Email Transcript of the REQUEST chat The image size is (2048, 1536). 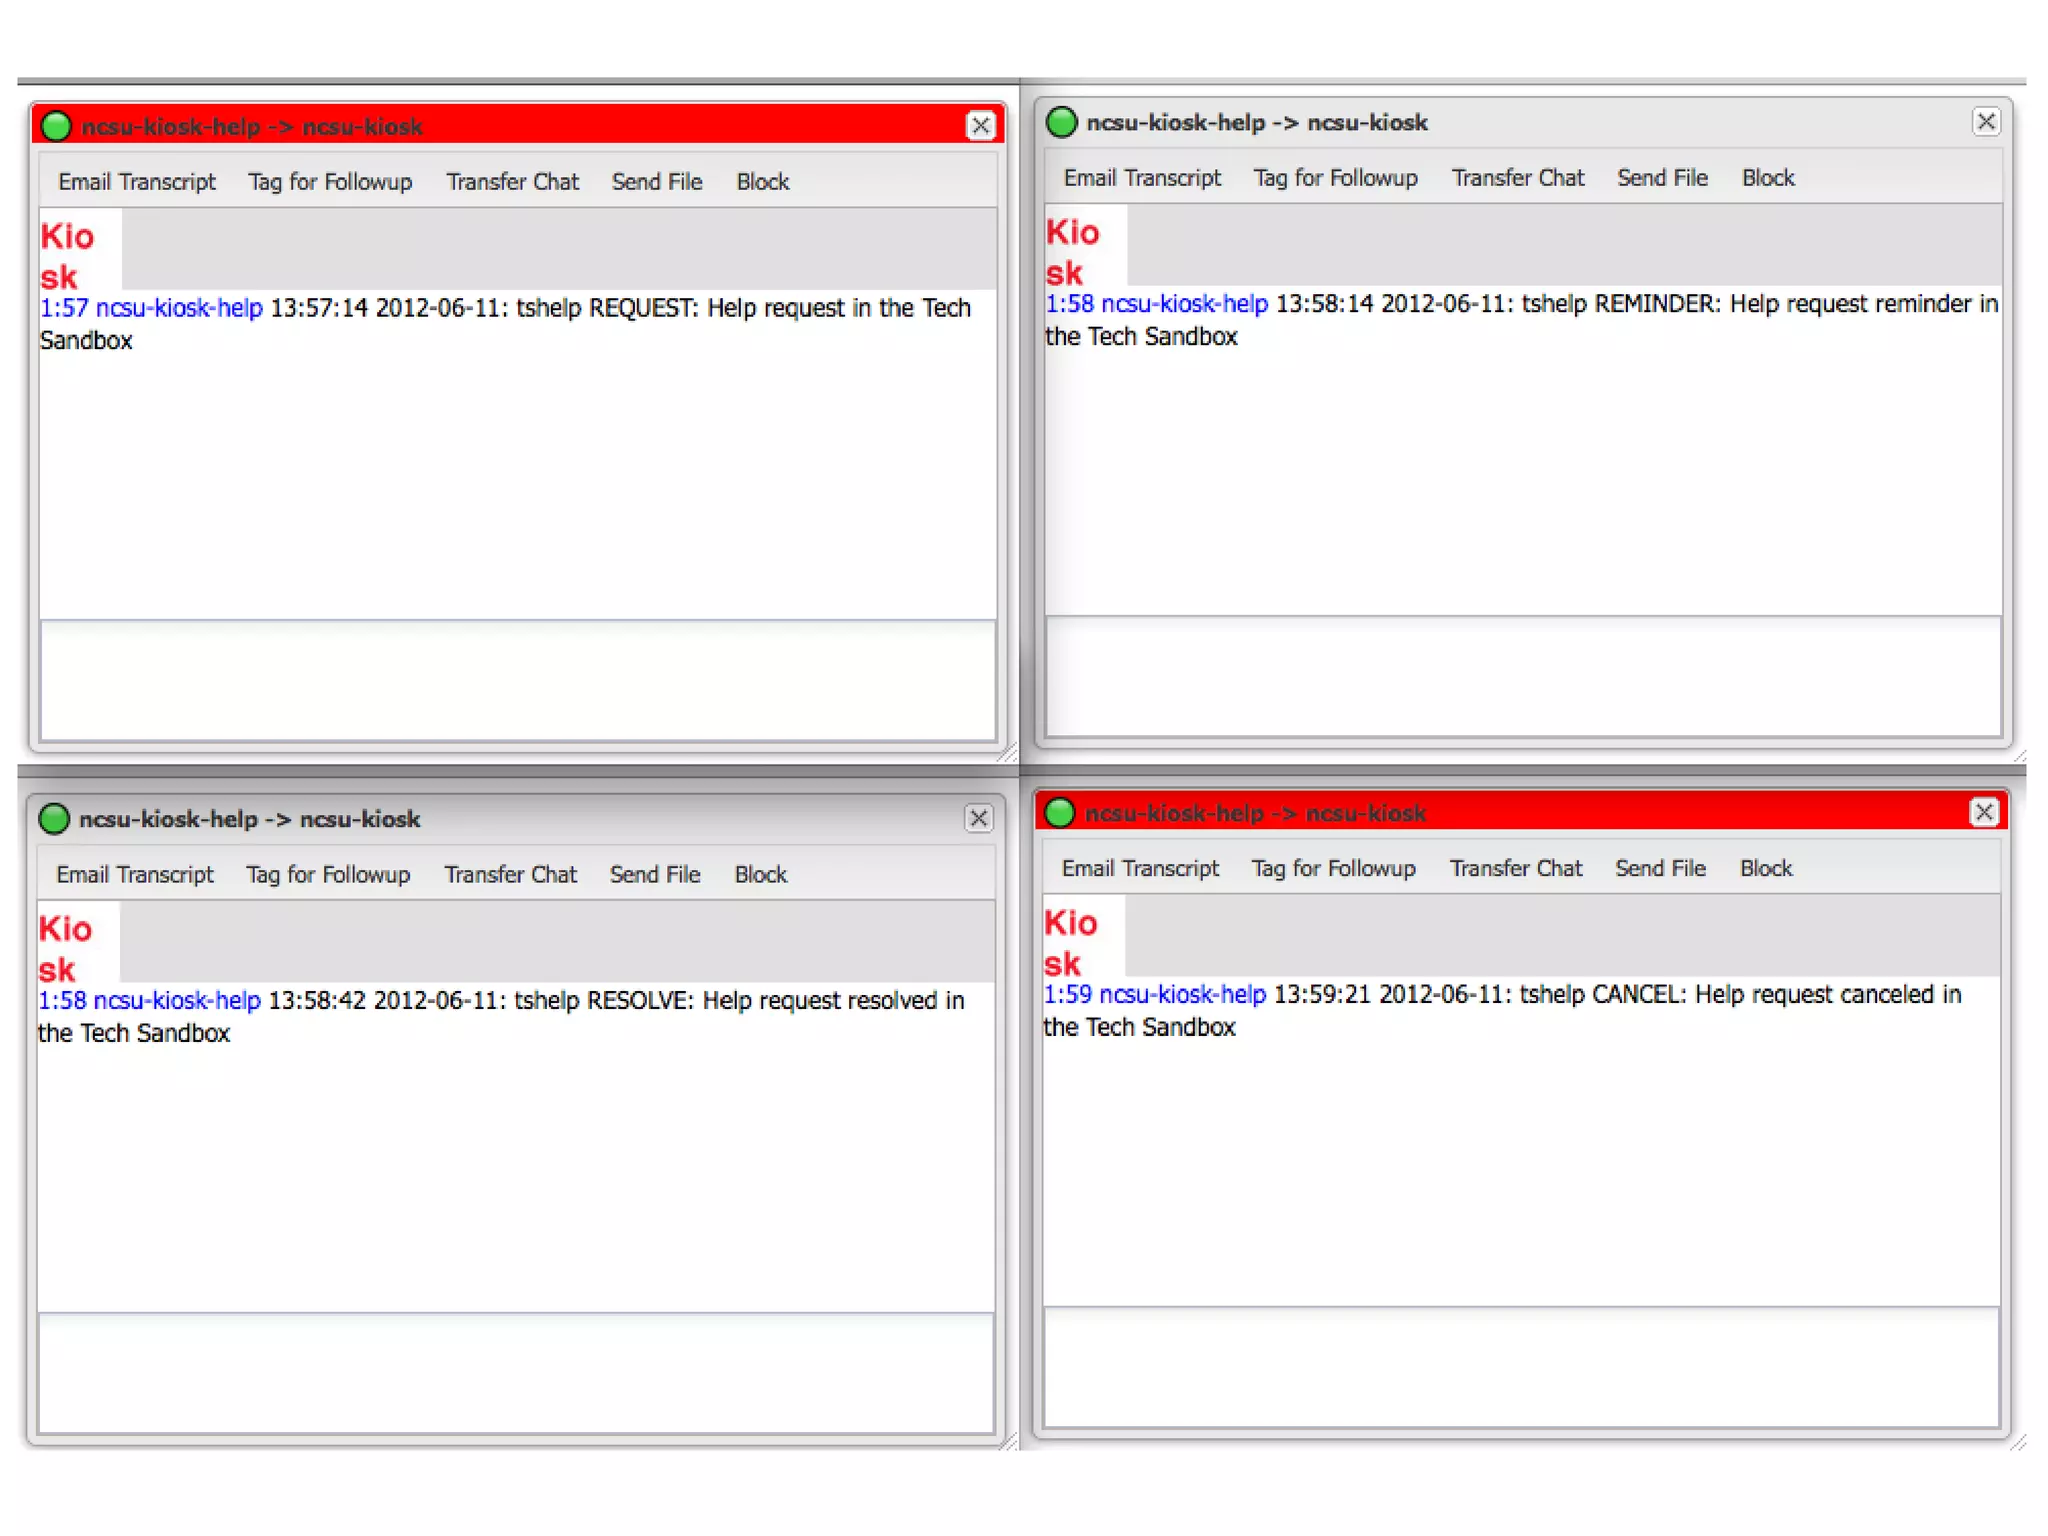[x=137, y=182]
